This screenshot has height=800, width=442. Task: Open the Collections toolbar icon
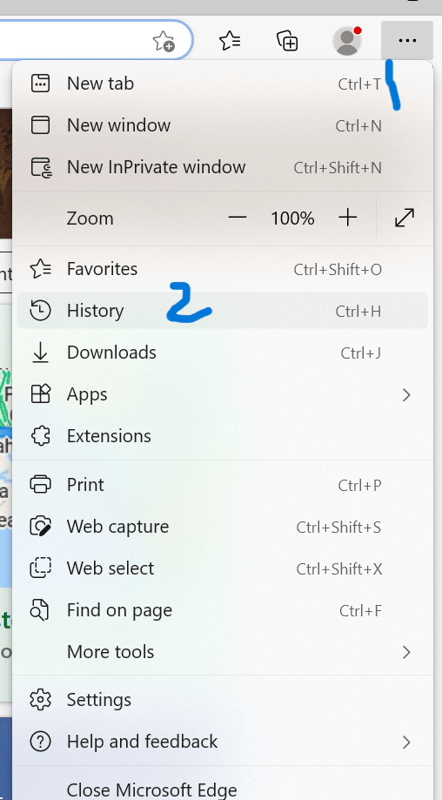[x=287, y=41]
